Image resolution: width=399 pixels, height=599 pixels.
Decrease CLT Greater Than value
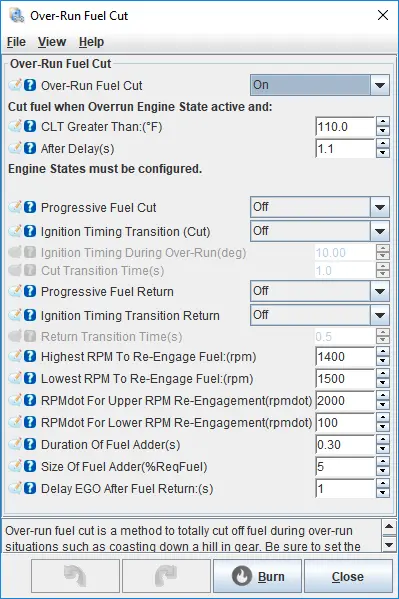(x=383, y=131)
